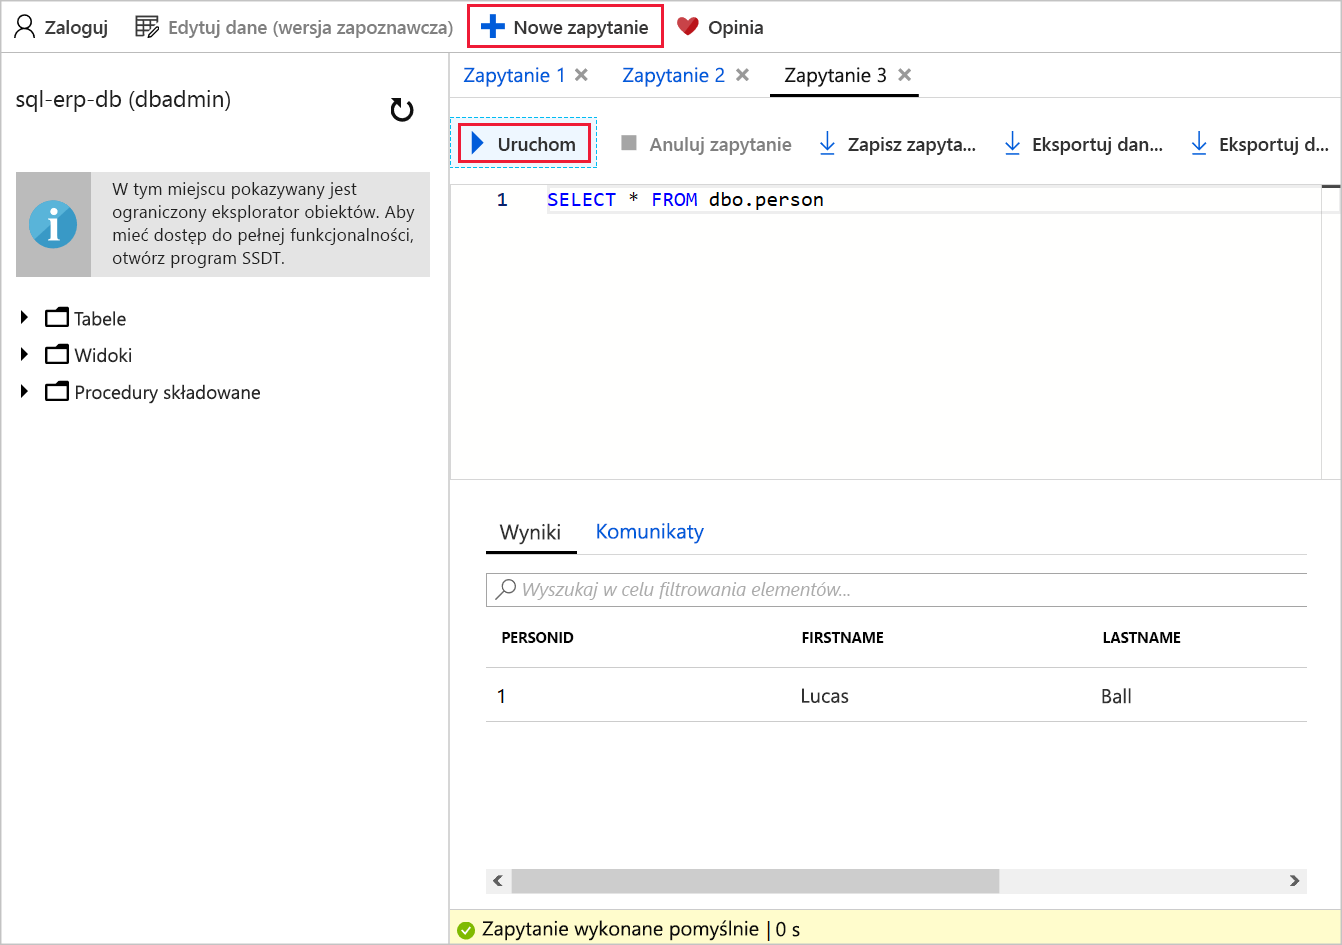Click the sql-erp-db (dbadmin) database name
Image resolution: width=1342 pixels, height=945 pixels.
click(x=123, y=99)
